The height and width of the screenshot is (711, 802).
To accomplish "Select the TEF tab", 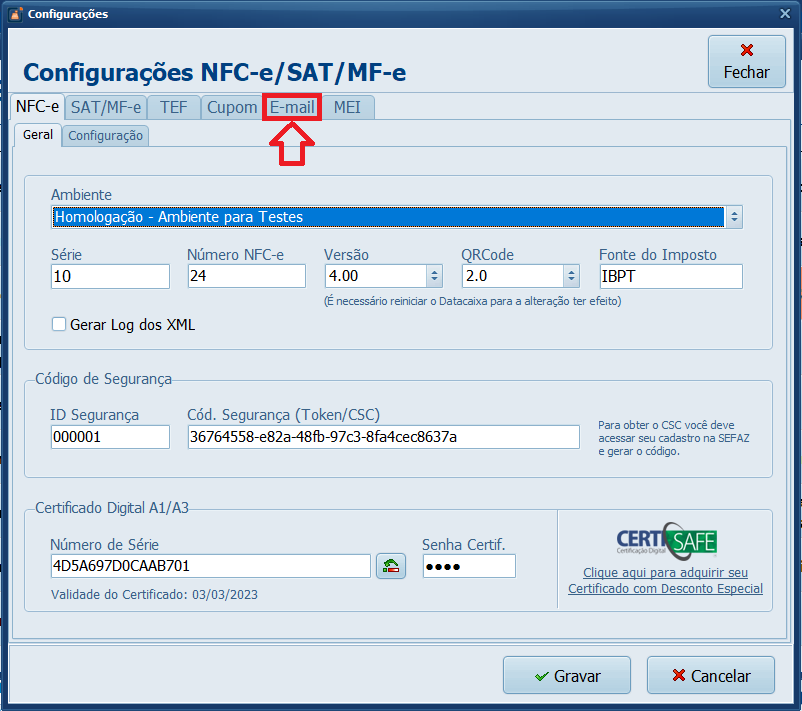I will [173, 107].
